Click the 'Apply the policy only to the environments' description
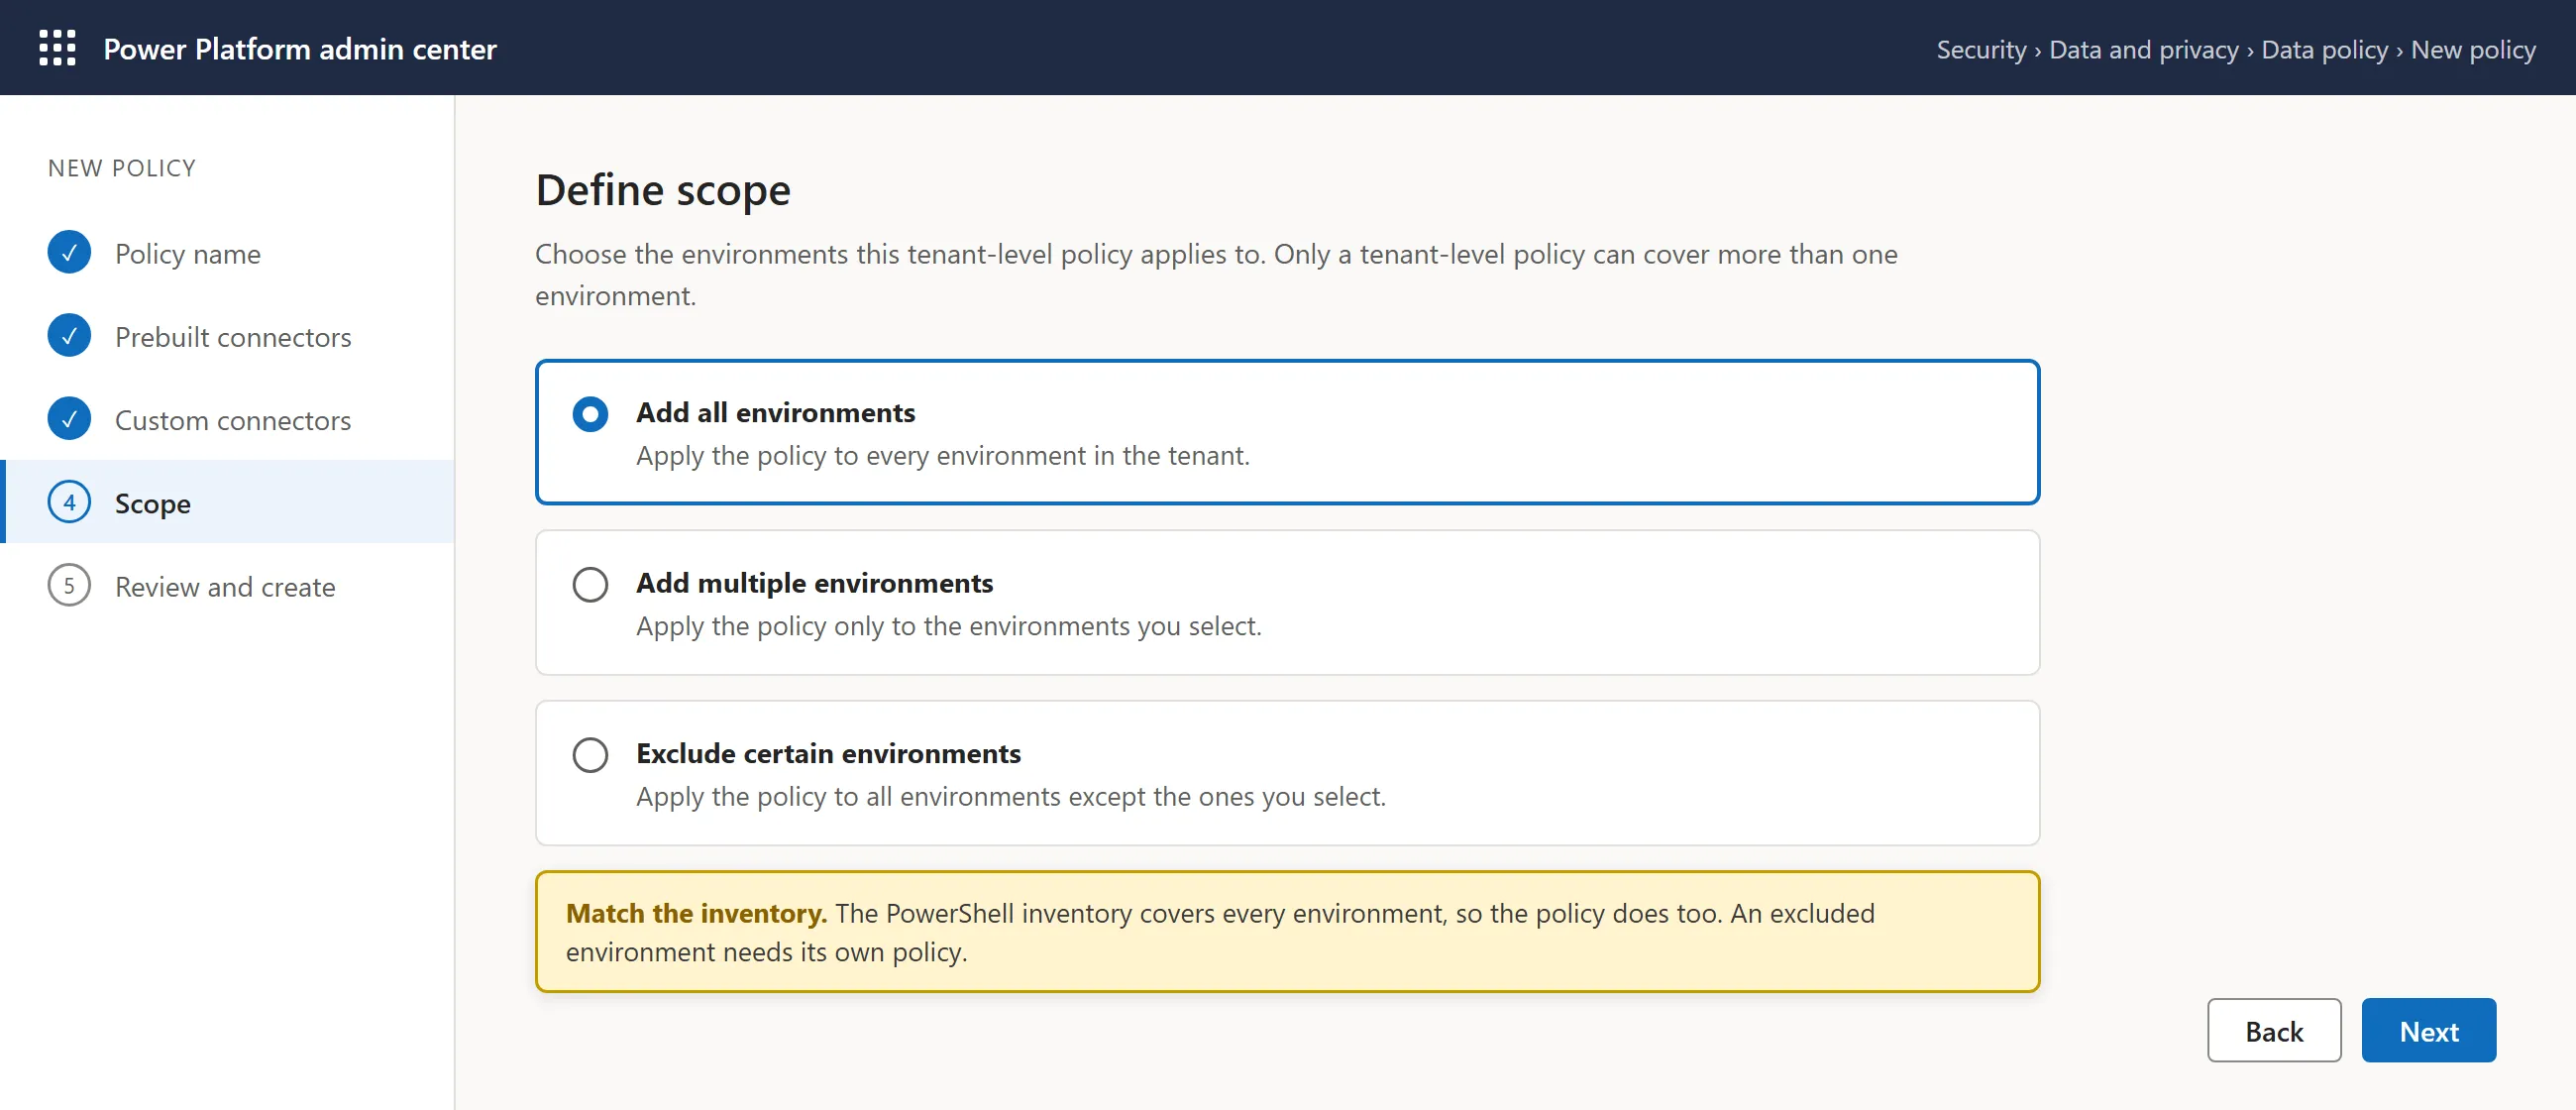This screenshot has width=2576, height=1110. coord(948,626)
